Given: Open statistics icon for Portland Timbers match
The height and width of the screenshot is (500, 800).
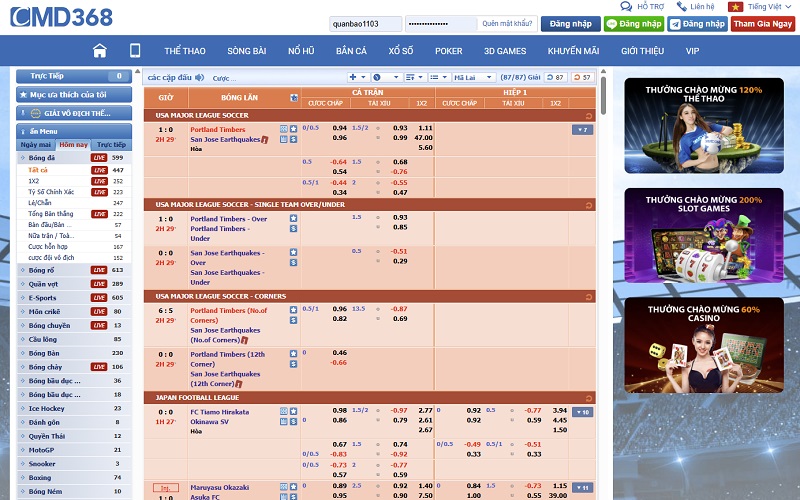Looking at the screenshot, I should [284, 129].
